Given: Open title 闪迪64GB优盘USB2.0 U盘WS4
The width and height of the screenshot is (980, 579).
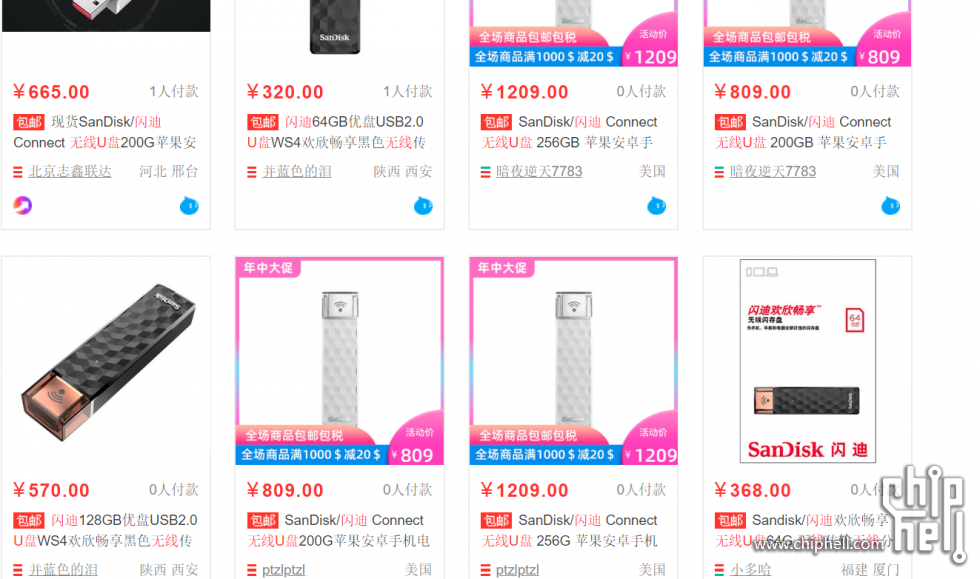Looking at the screenshot, I should click(337, 132).
